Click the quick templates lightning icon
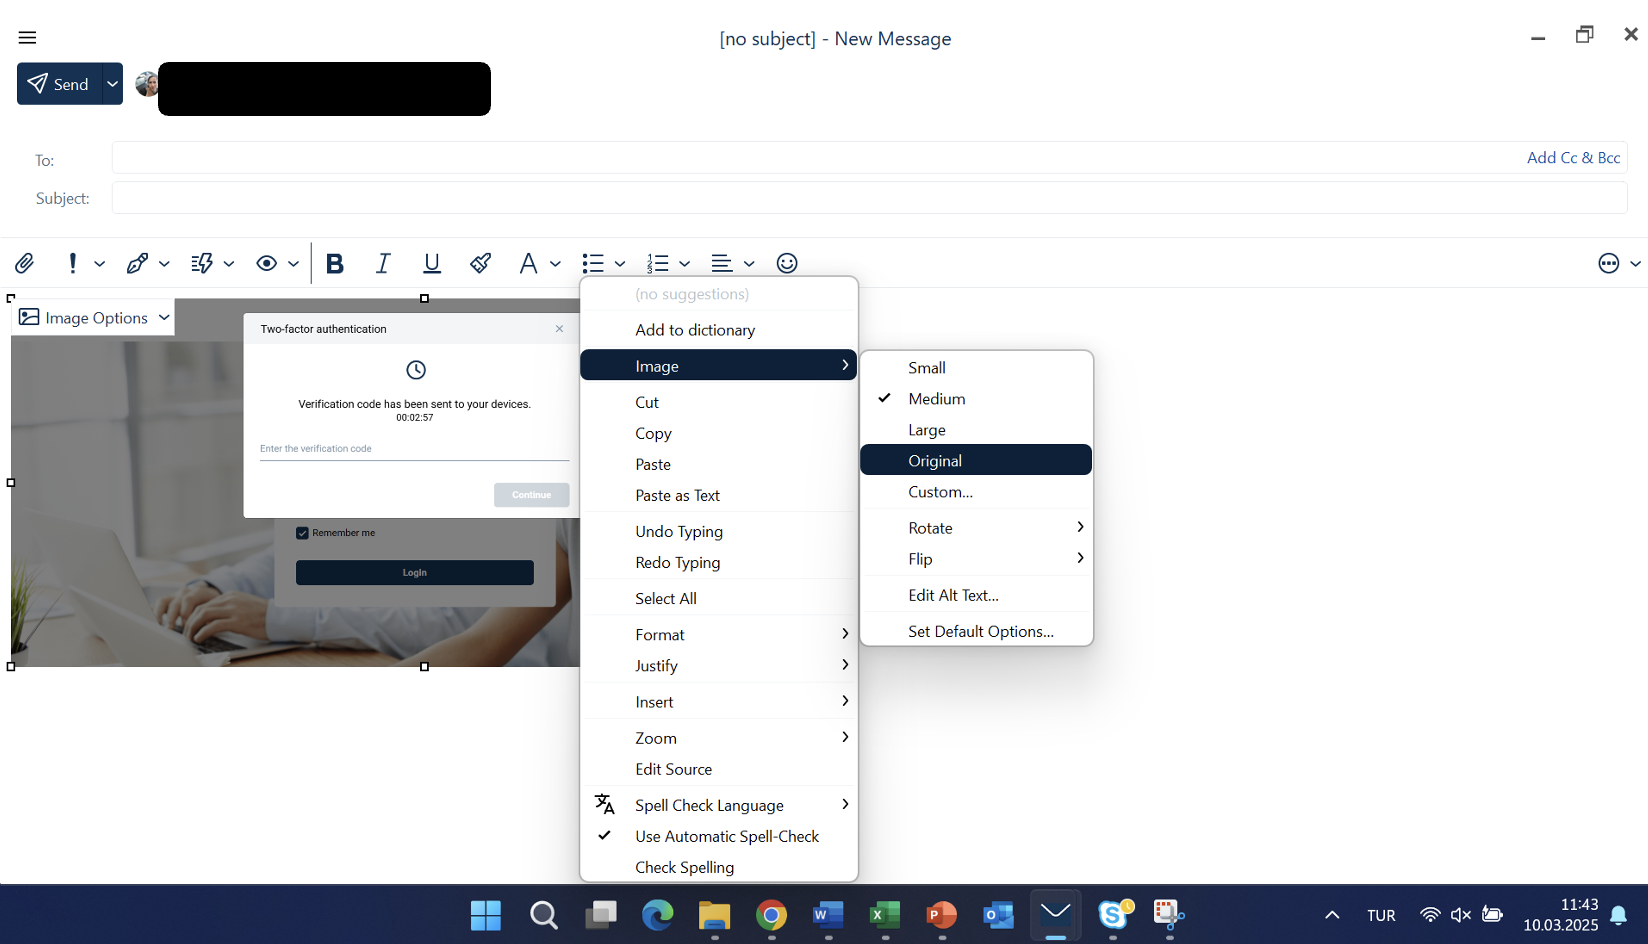This screenshot has height=944, width=1648. coord(202,263)
